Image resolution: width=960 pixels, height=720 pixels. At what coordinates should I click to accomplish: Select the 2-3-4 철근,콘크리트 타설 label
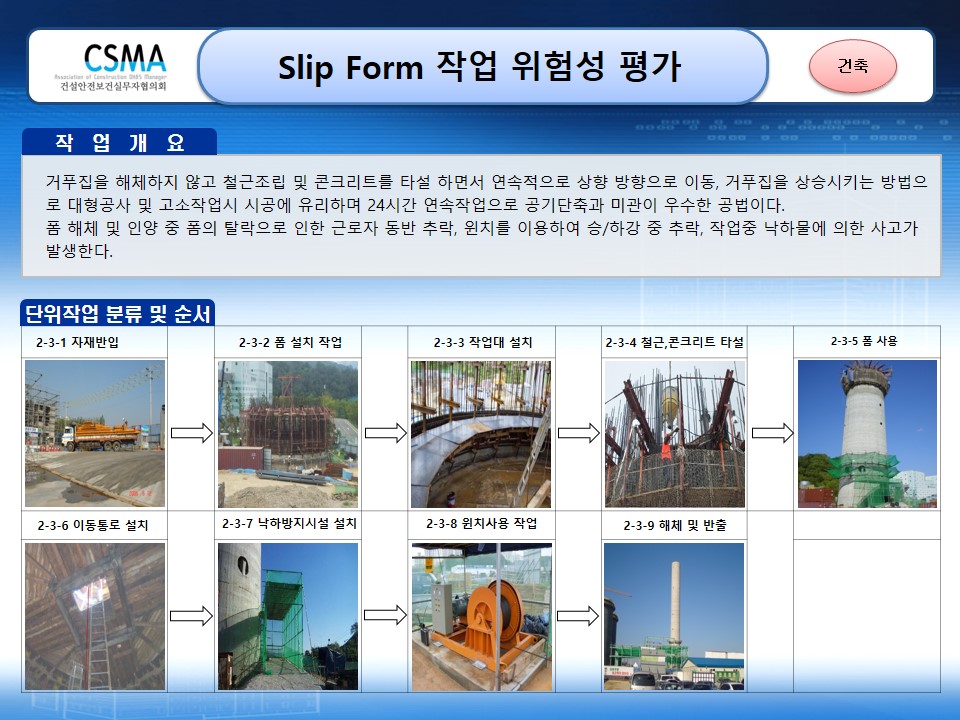pyautogui.click(x=675, y=342)
